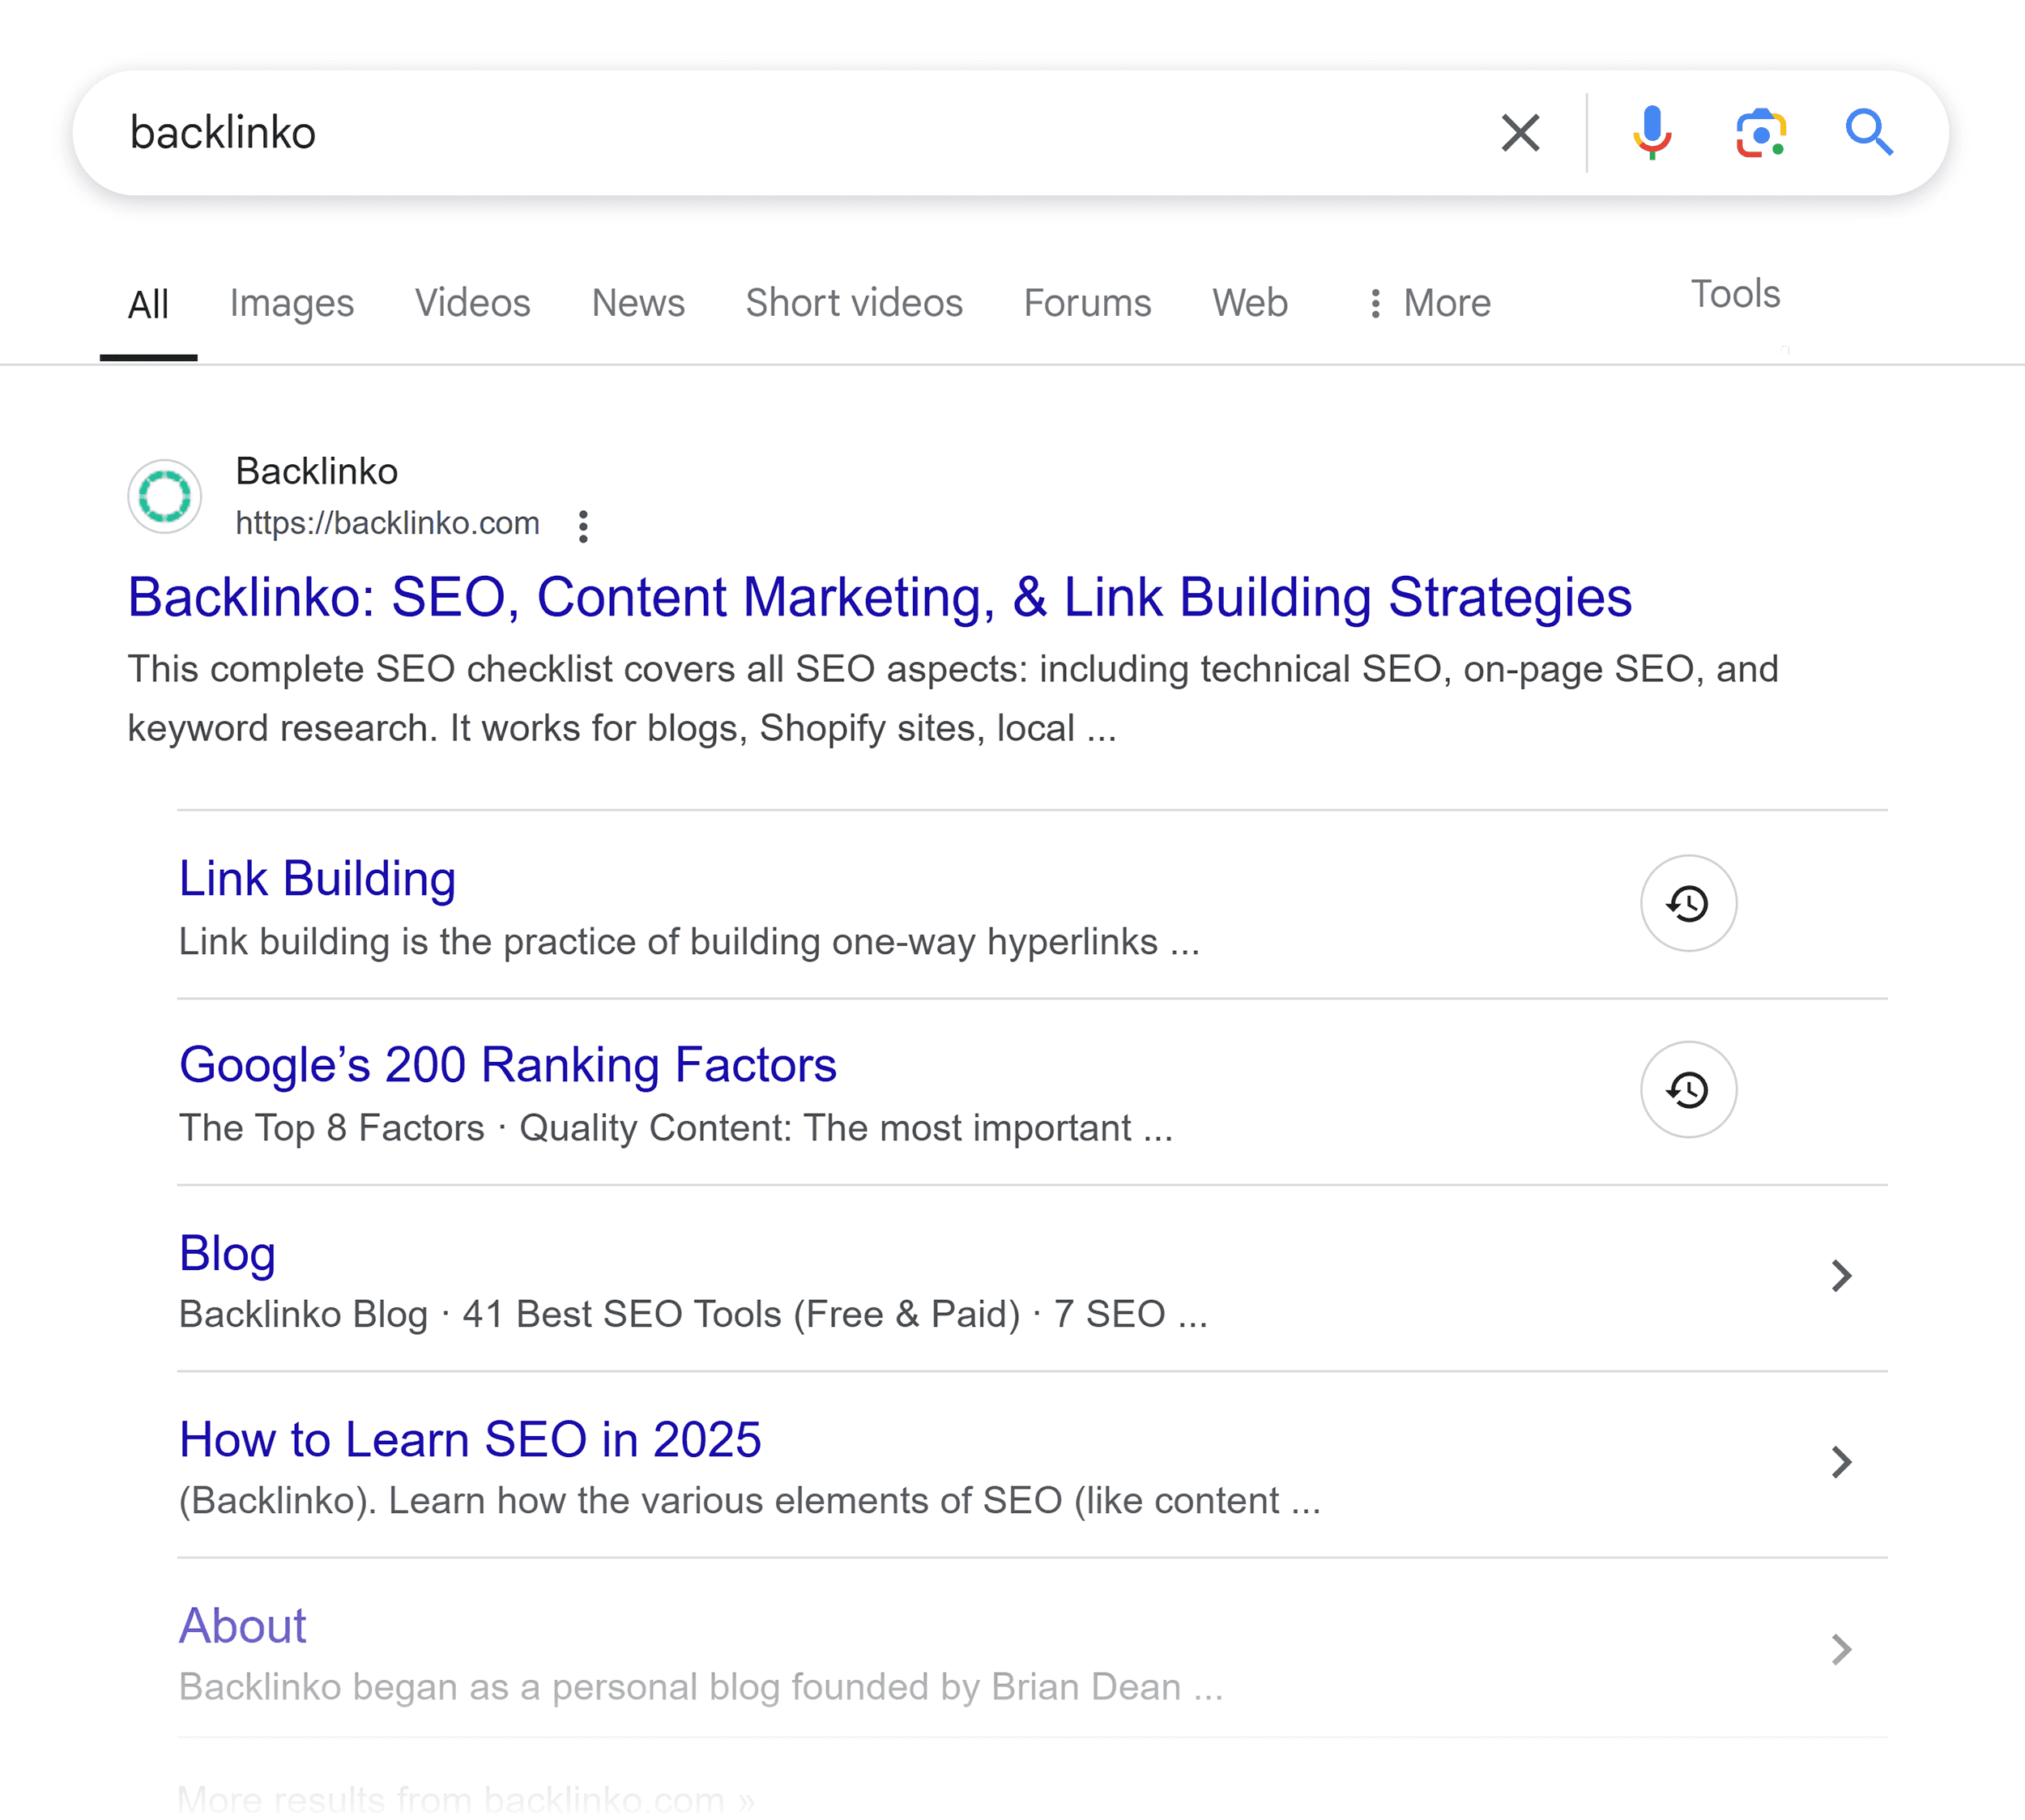Click the 'Link building is the practice' description
The height and width of the screenshot is (1820, 2025).
[689, 942]
